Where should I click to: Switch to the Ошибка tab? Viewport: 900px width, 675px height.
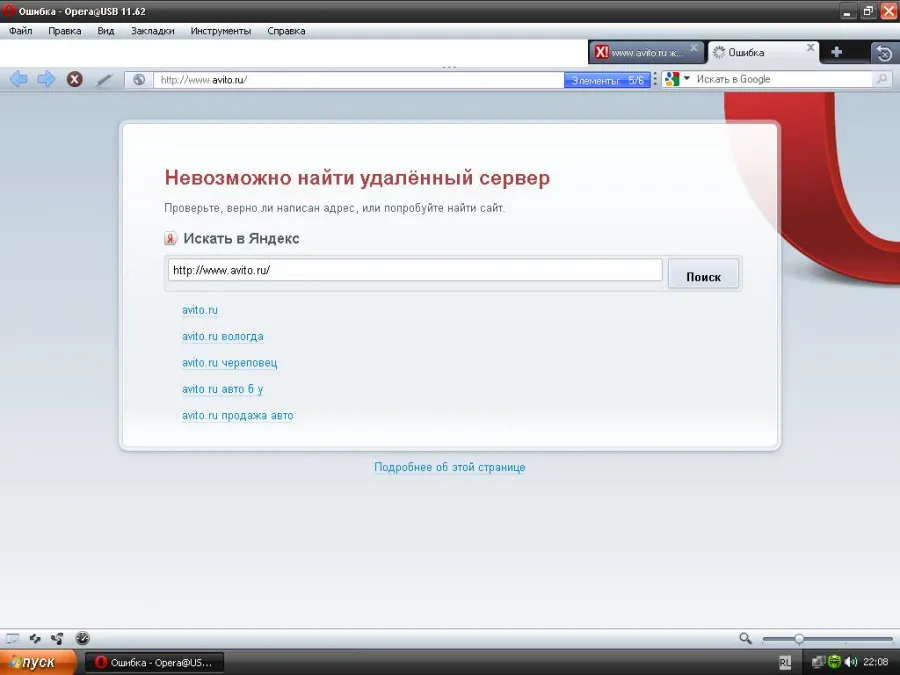[x=762, y=53]
